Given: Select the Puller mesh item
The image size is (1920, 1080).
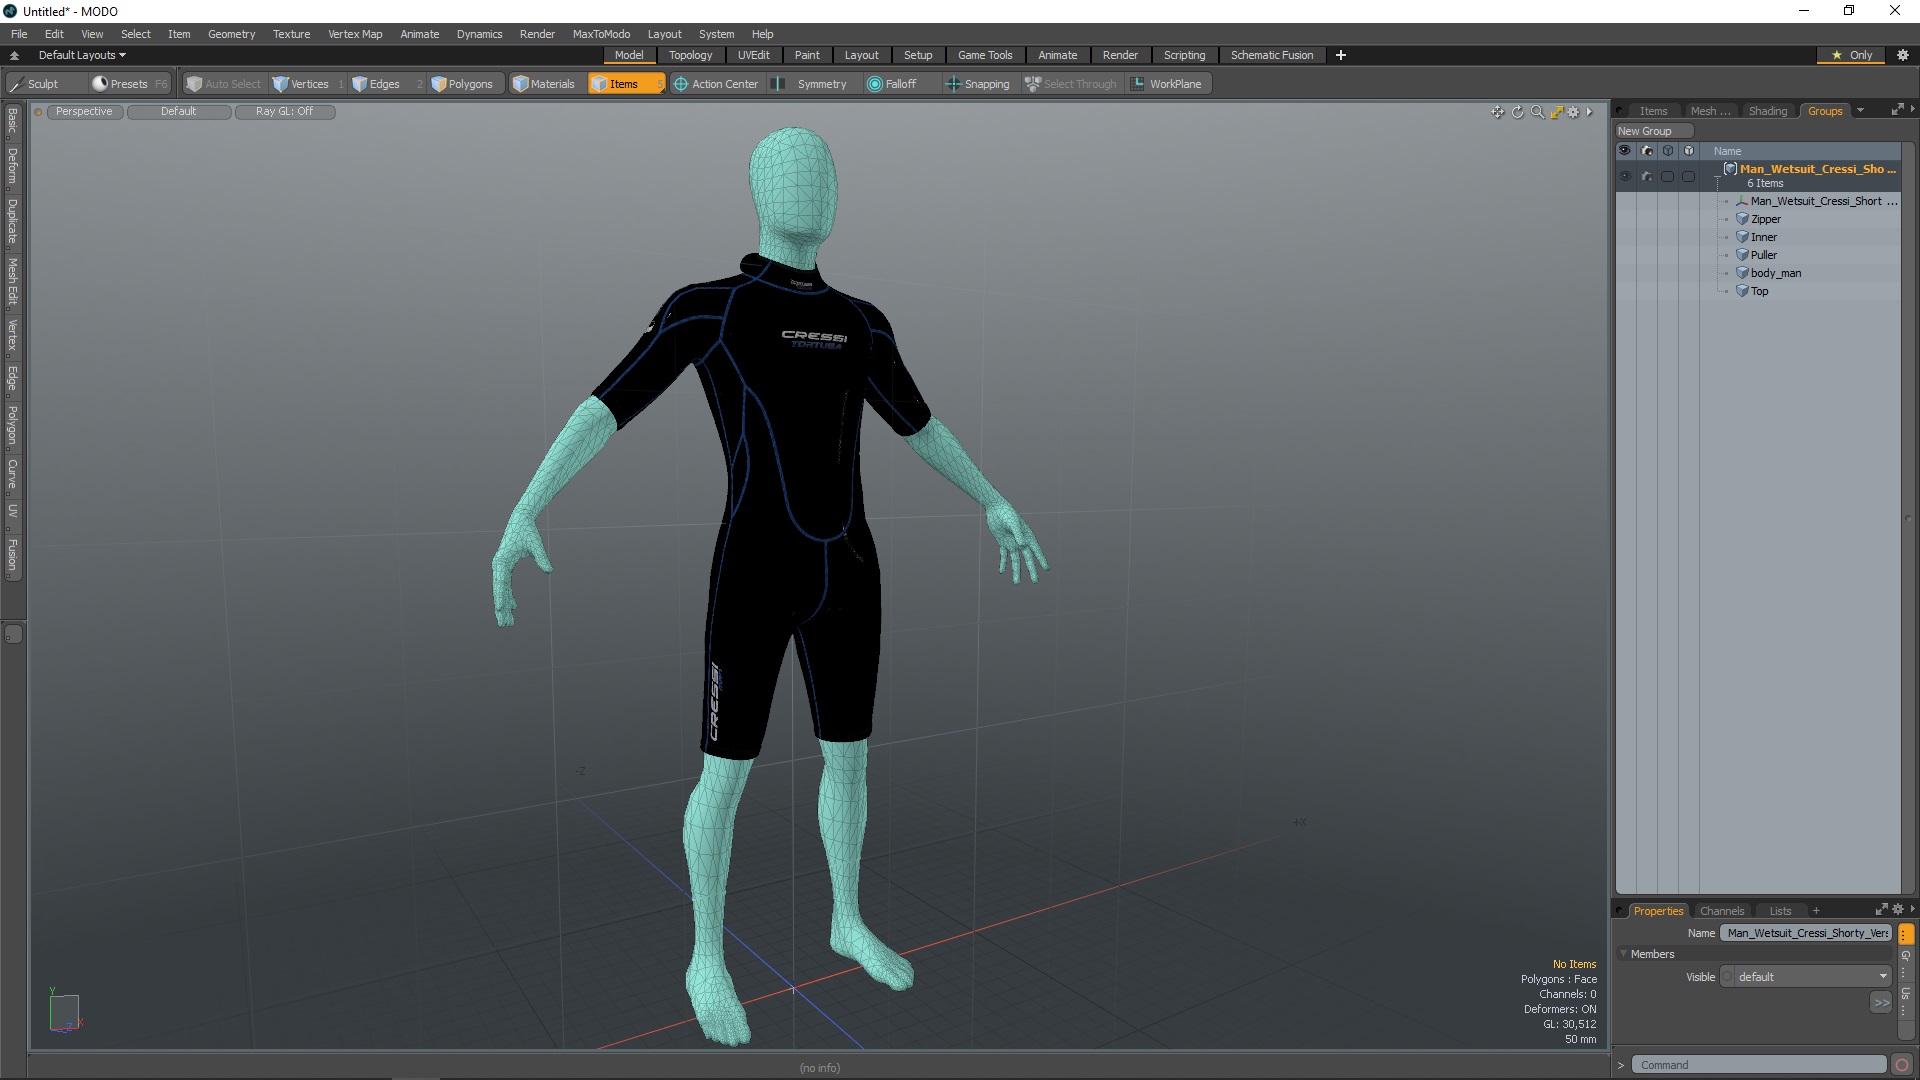Looking at the screenshot, I should 1763,255.
